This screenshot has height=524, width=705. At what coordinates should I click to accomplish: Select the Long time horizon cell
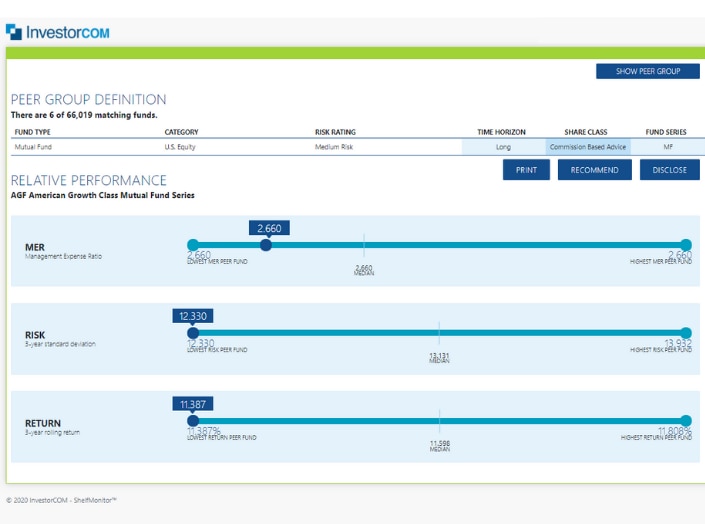pyautogui.click(x=504, y=147)
